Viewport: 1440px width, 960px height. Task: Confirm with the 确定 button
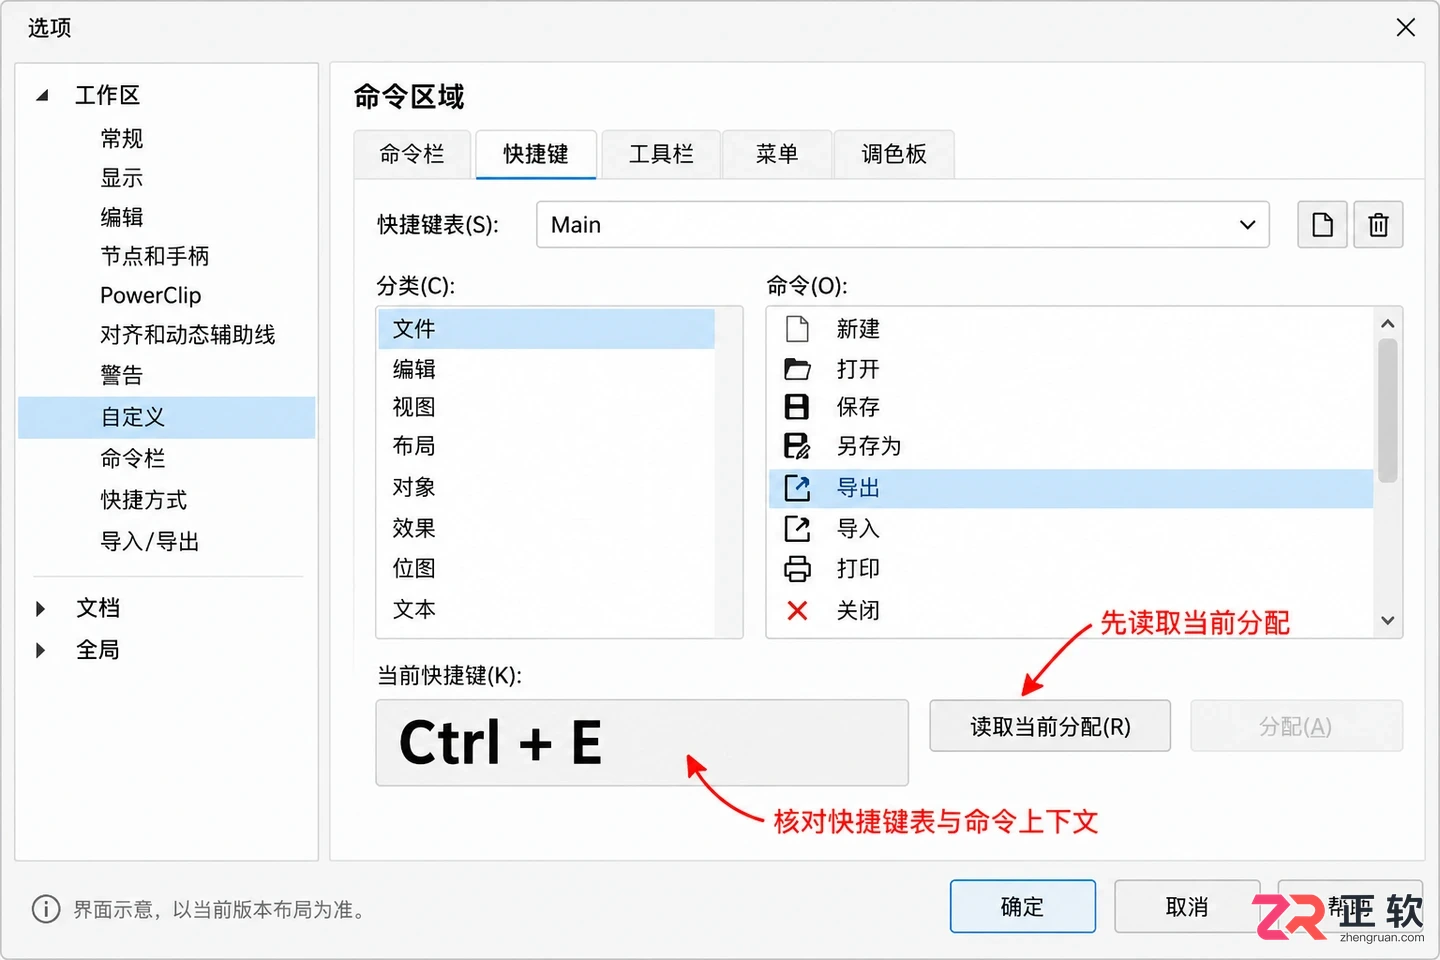click(1022, 906)
